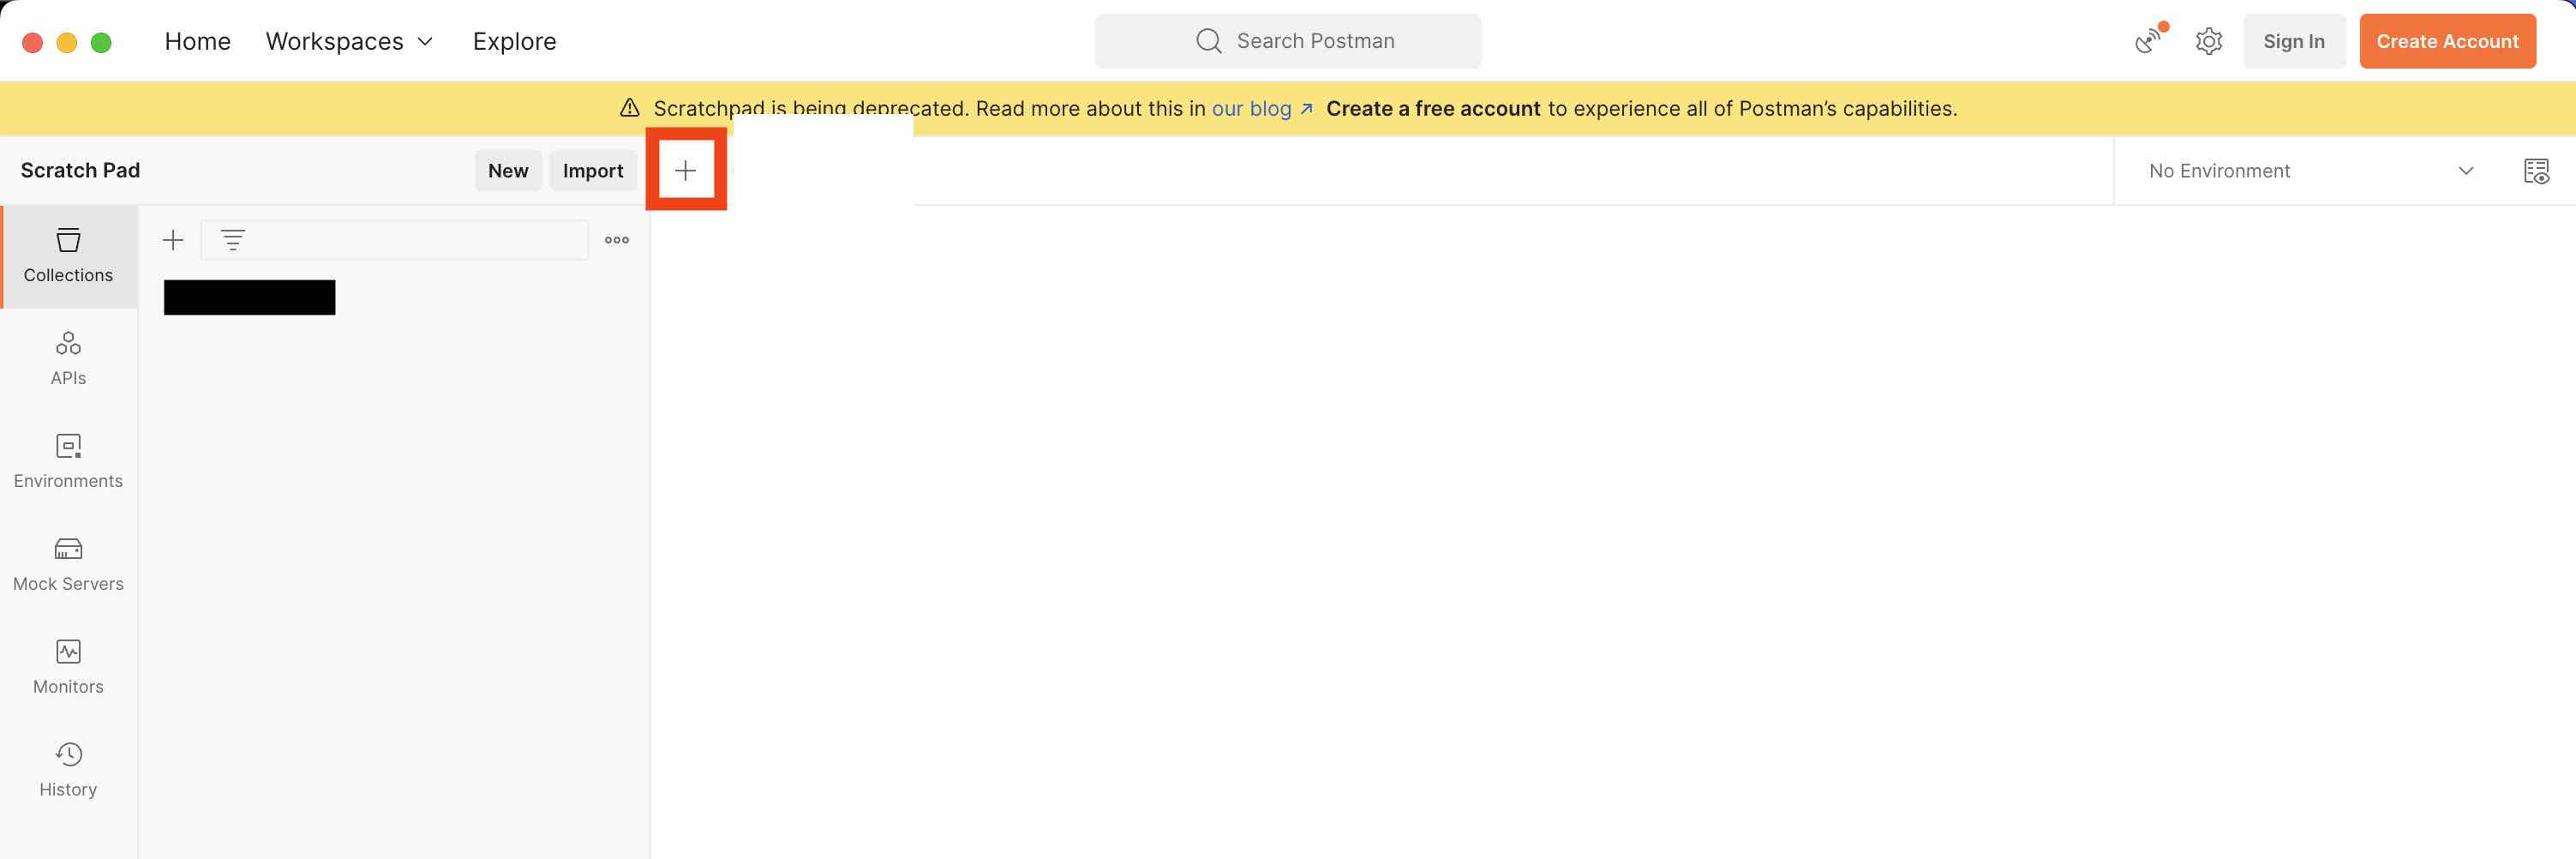Open the collections three-dot options menu

617,240
